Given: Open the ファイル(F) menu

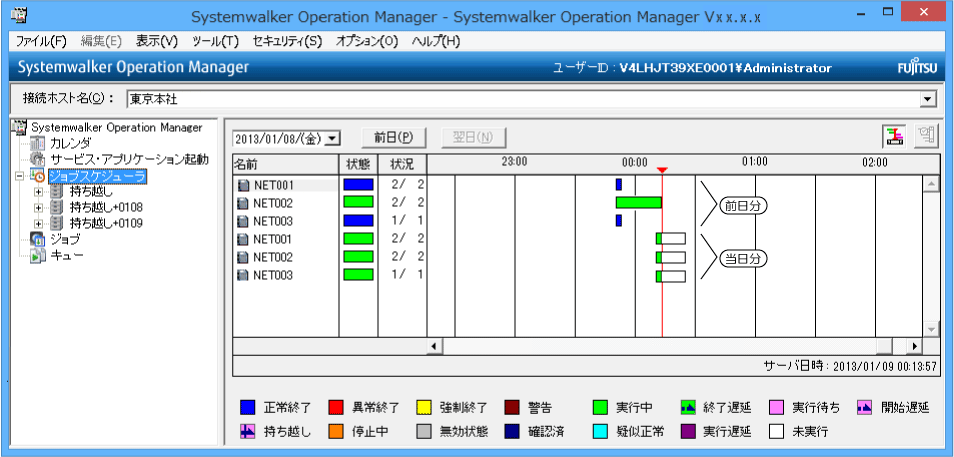Looking at the screenshot, I should pos(41,41).
